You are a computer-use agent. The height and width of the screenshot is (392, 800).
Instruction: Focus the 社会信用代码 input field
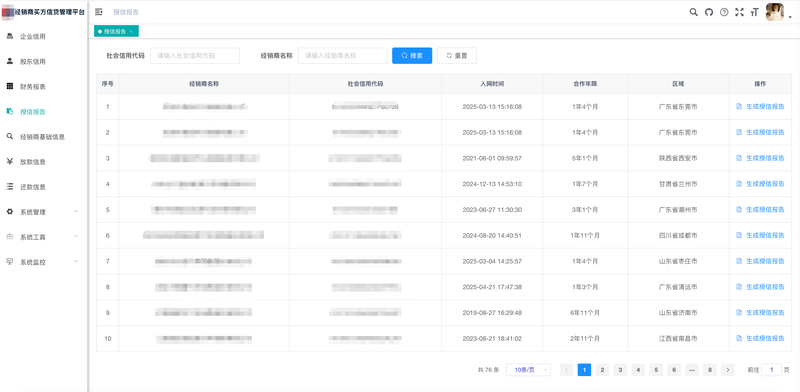(x=195, y=56)
